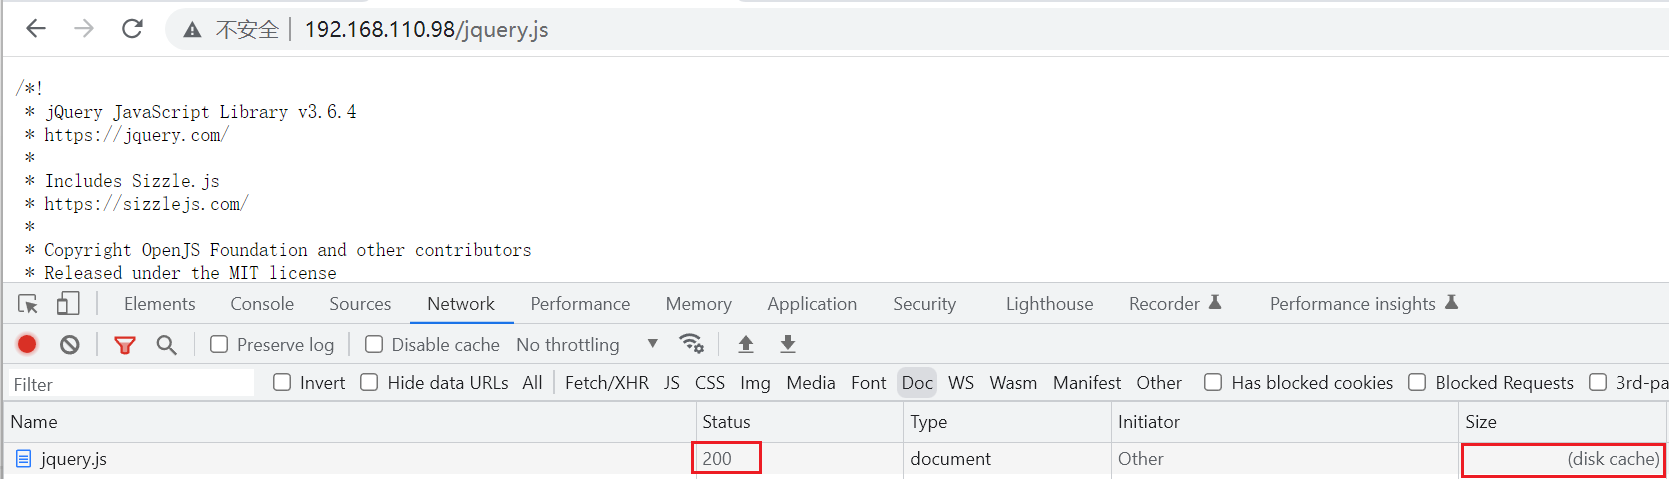Open network conditions wifi-gear icon
The width and height of the screenshot is (1669, 479).
tap(691, 344)
